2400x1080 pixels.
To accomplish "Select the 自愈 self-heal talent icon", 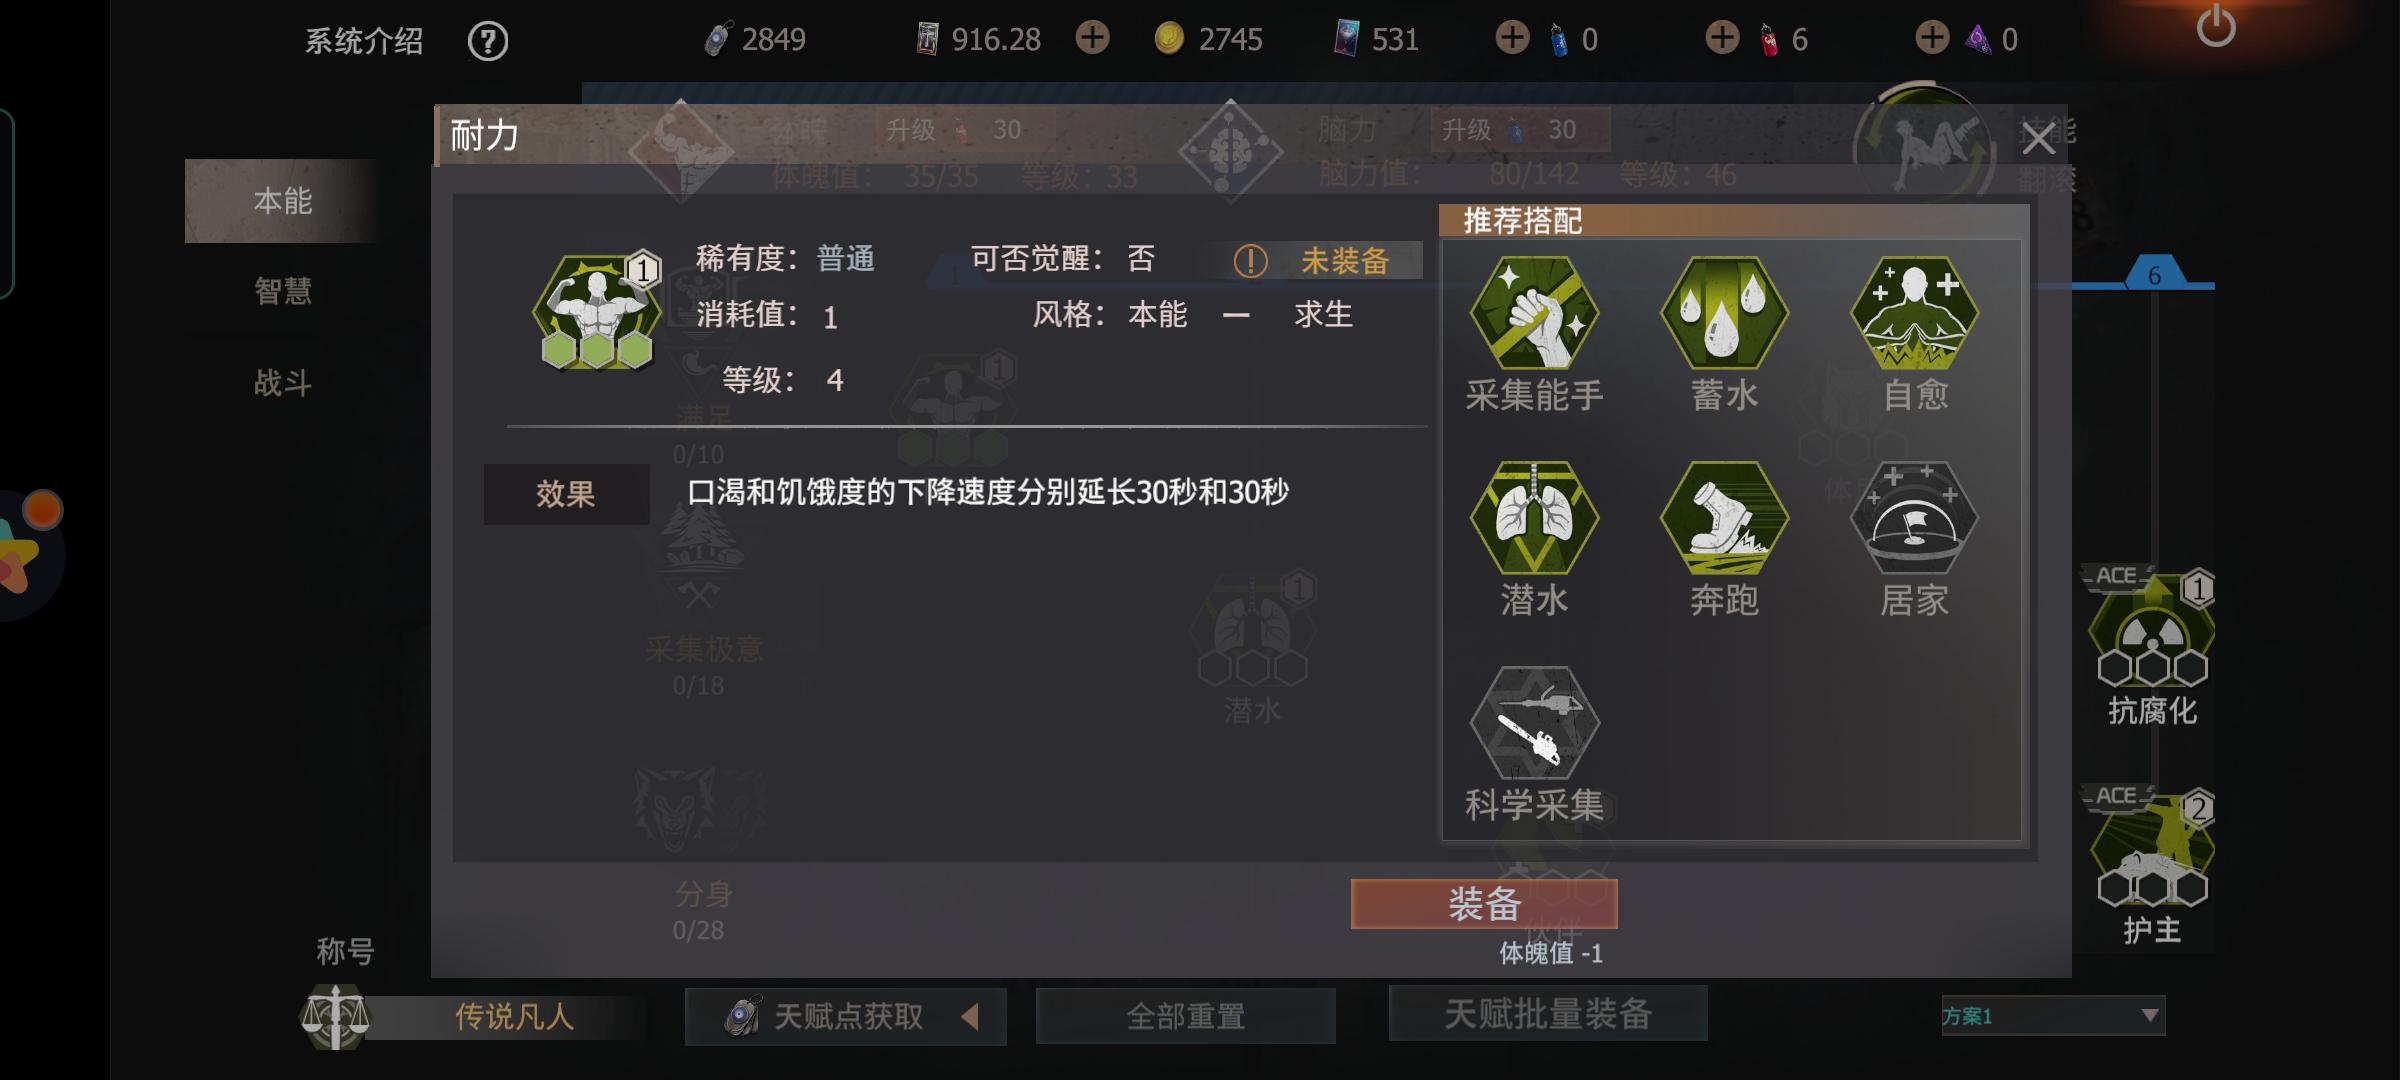I will point(1914,313).
